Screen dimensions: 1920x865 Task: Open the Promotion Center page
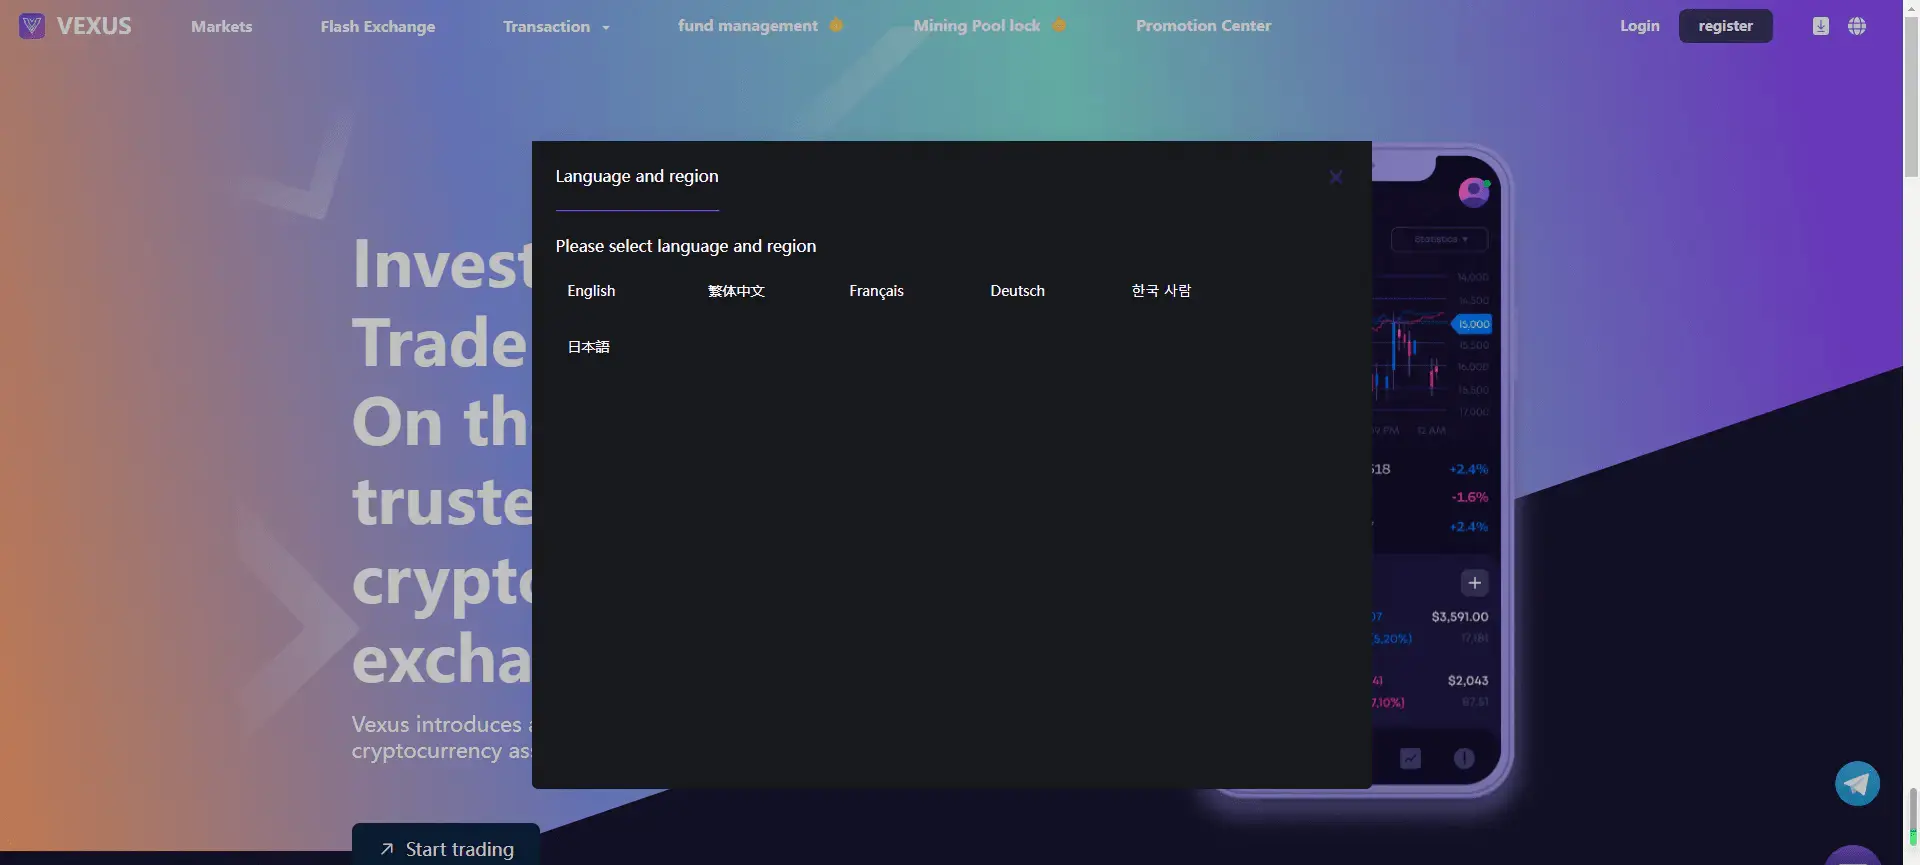[1203, 26]
